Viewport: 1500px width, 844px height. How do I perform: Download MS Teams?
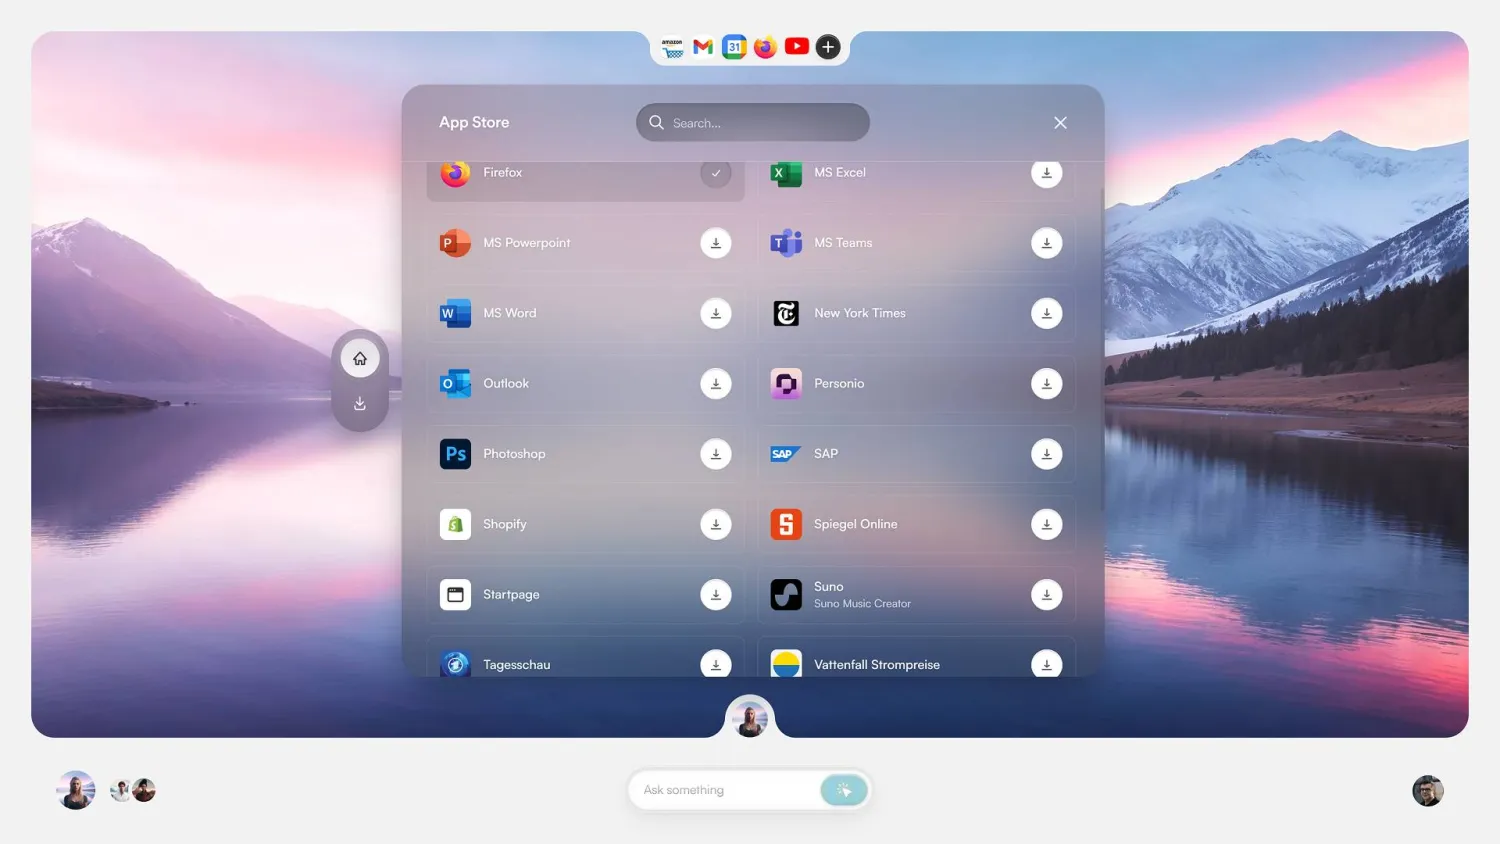coord(1047,243)
